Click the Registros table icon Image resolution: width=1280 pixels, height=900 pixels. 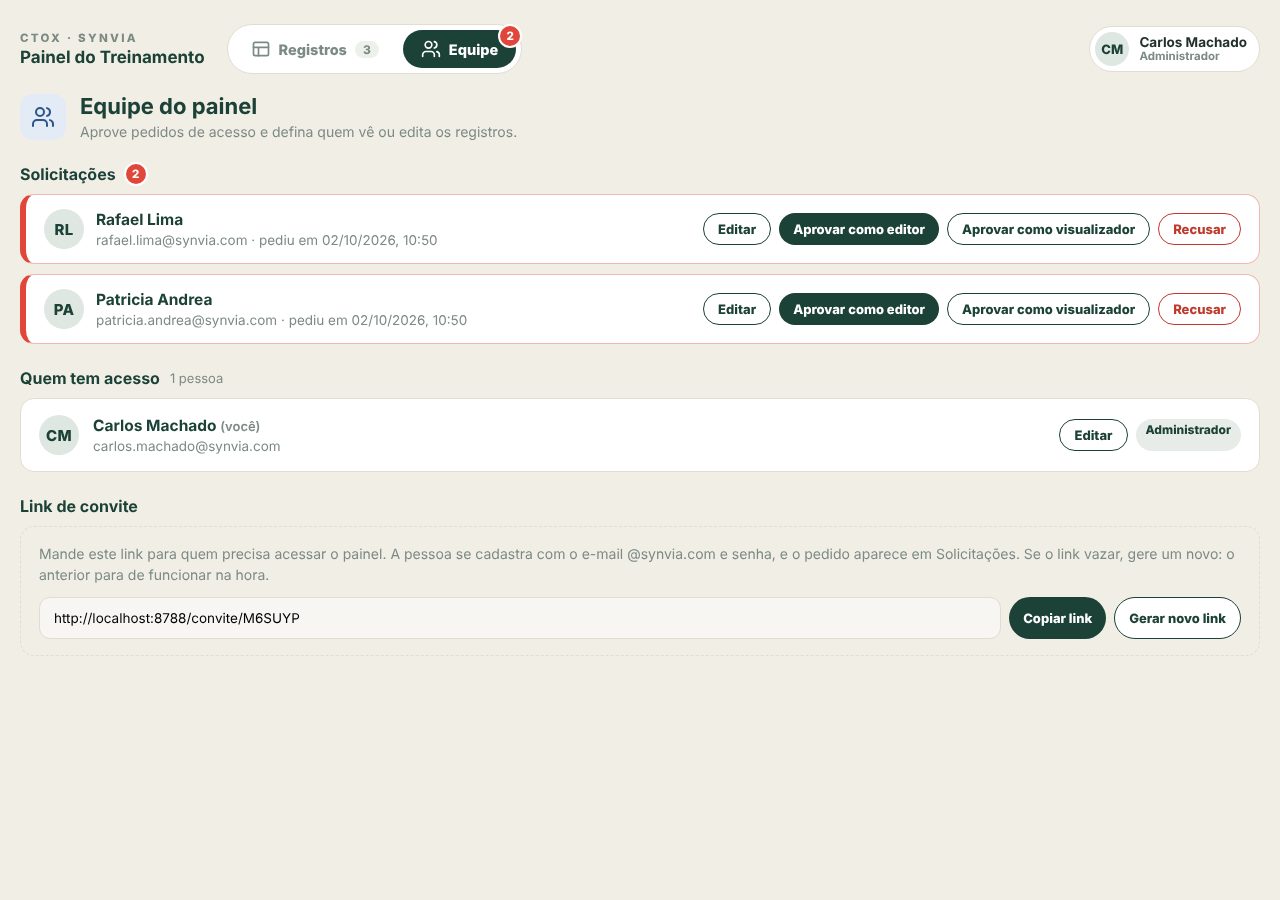(261, 49)
